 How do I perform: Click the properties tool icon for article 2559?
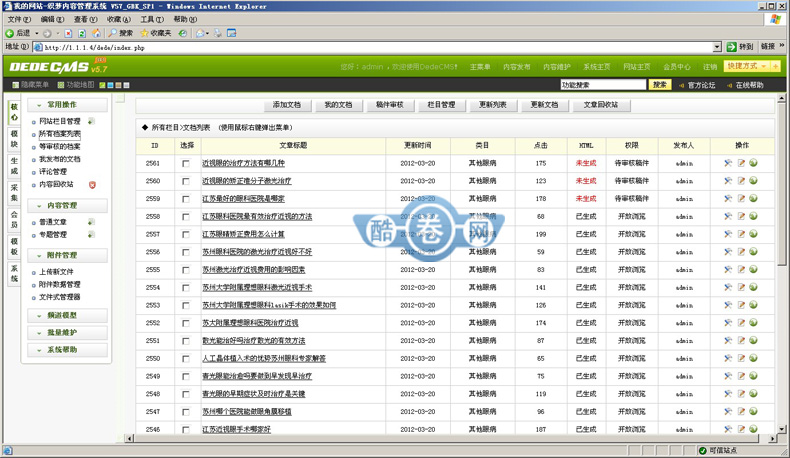point(728,199)
